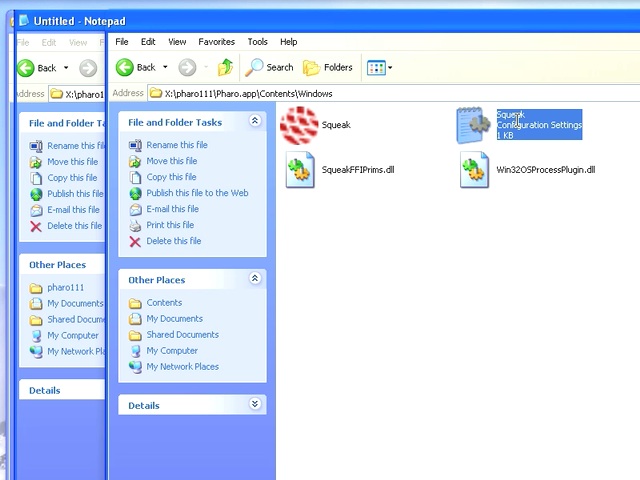Open Back history dropdown arrow in front window
Viewport: 640px width, 480px height.
[x=165, y=67]
